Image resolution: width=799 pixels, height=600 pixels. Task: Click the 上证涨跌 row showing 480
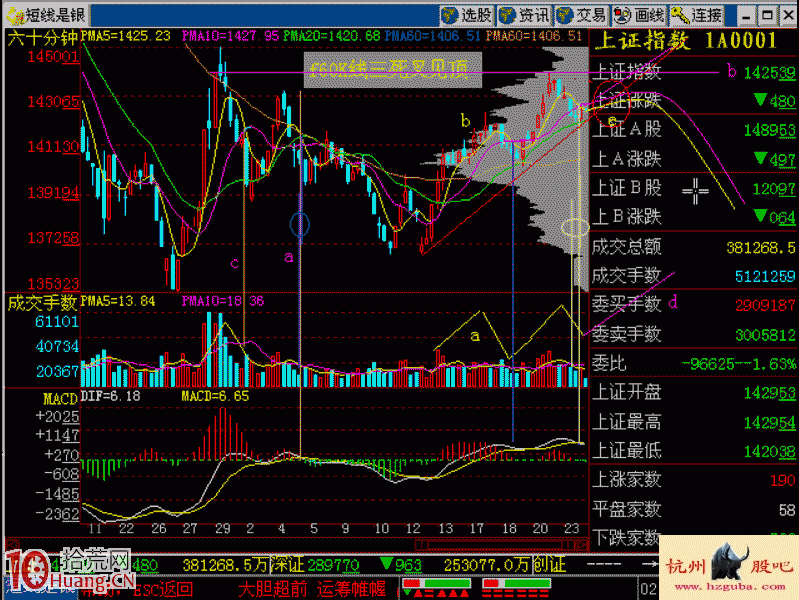[693, 101]
